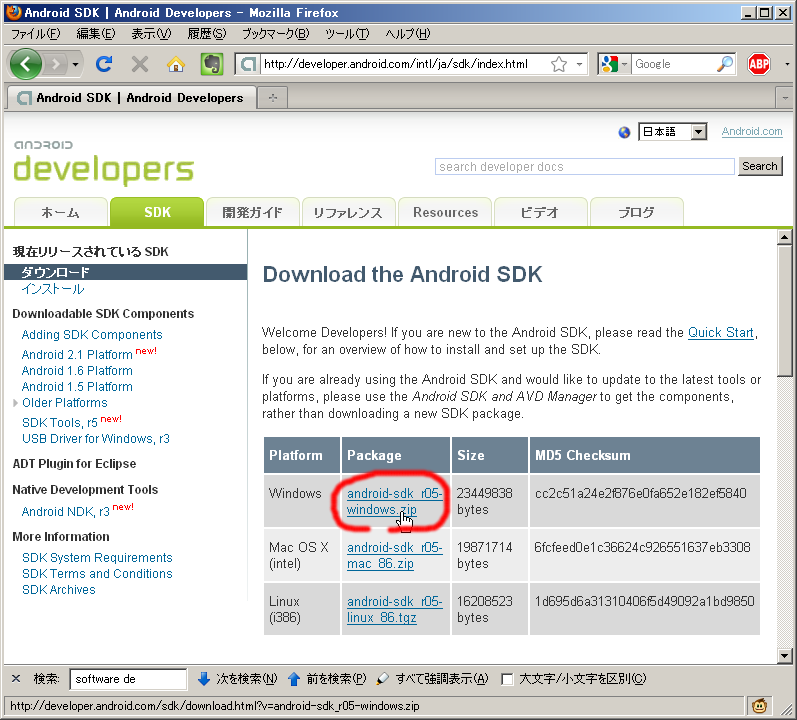Open the ビデオ tab

coord(540,212)
